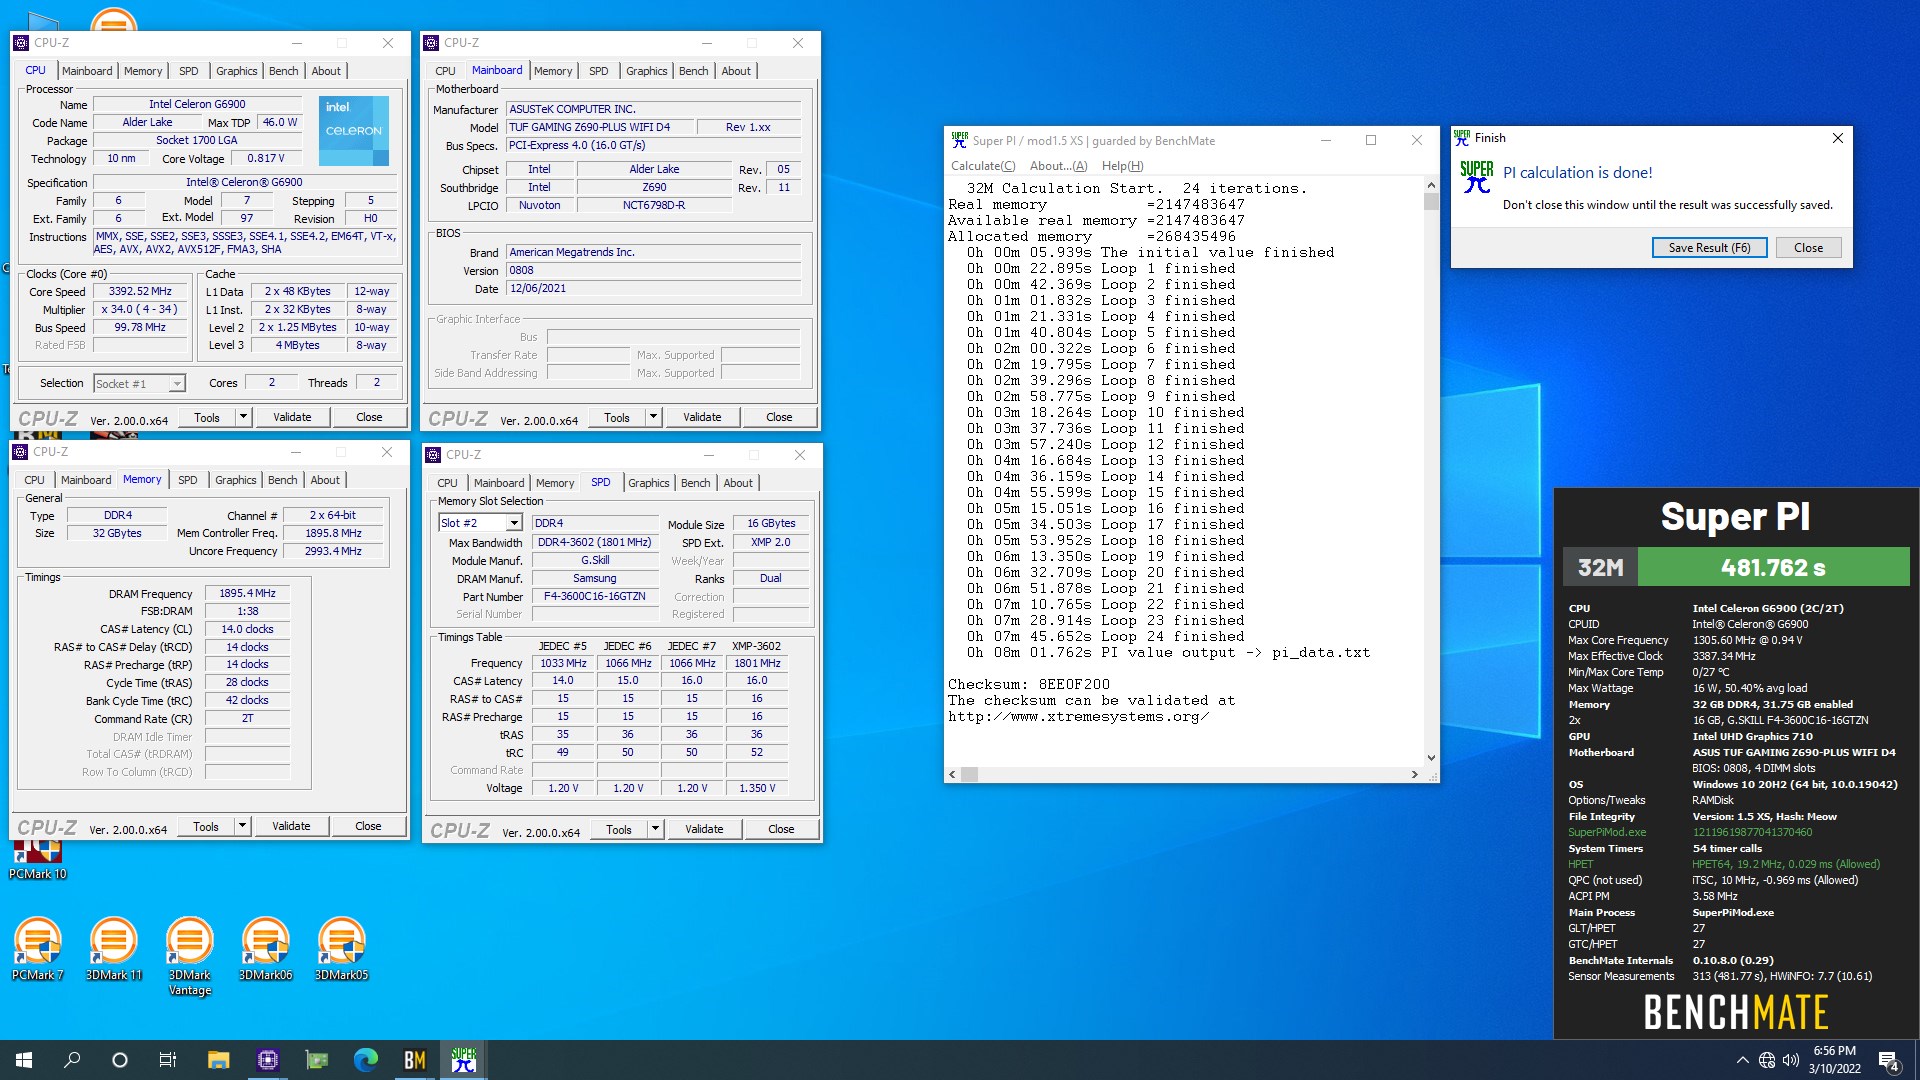This screenshot has height=1080, width=1920.
Task: Select SPD tab in Memory window
Action: point(188,480)
